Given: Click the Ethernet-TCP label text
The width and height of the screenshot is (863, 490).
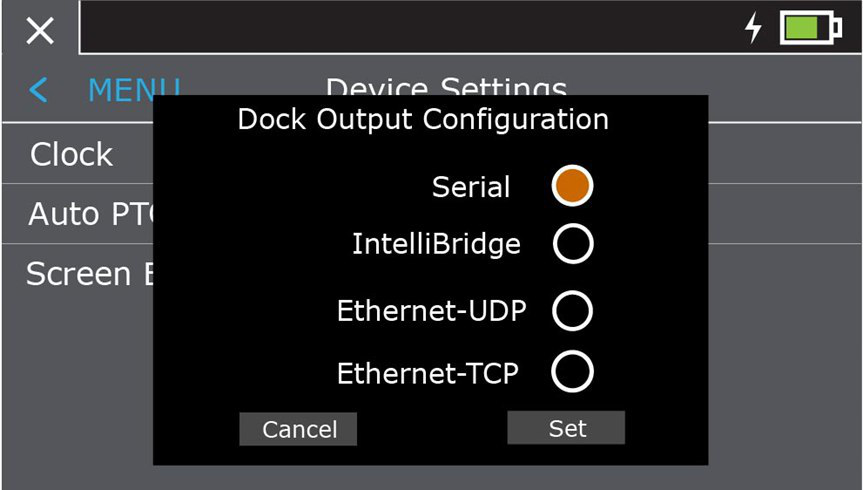Looking at the screenshot, I should pos(428,373).
